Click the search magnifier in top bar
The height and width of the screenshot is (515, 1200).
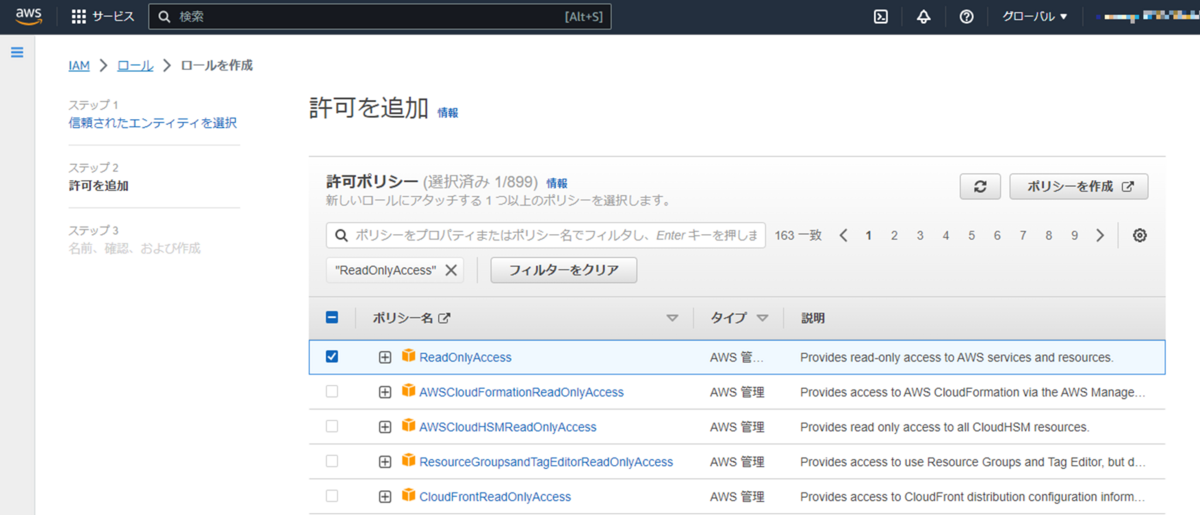pyautogui.click(x=165, y=17)
